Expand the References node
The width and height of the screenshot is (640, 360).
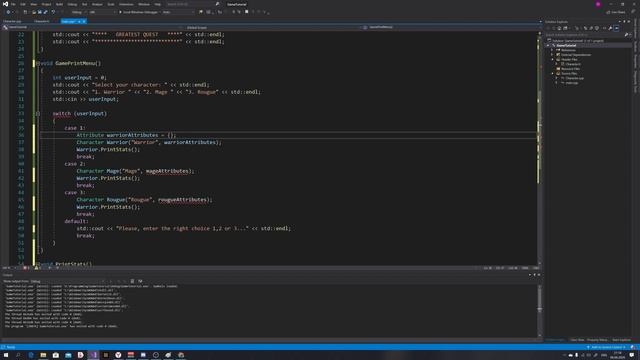(x=552, y=50)
